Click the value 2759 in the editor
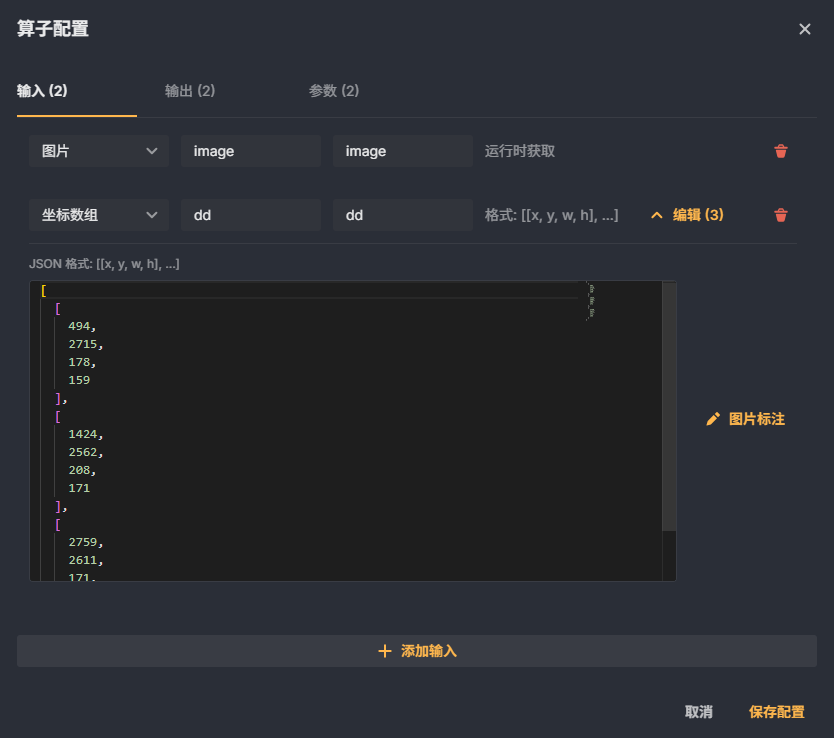834x738 pixels. (x=82, y=542)
